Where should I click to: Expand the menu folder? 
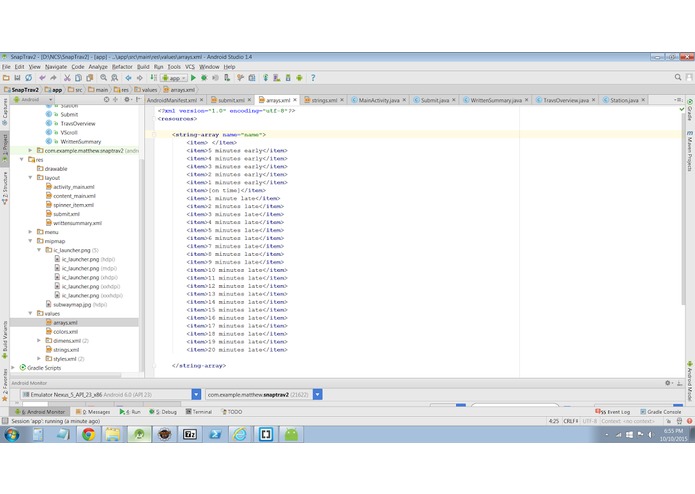(x=30, y=232)
